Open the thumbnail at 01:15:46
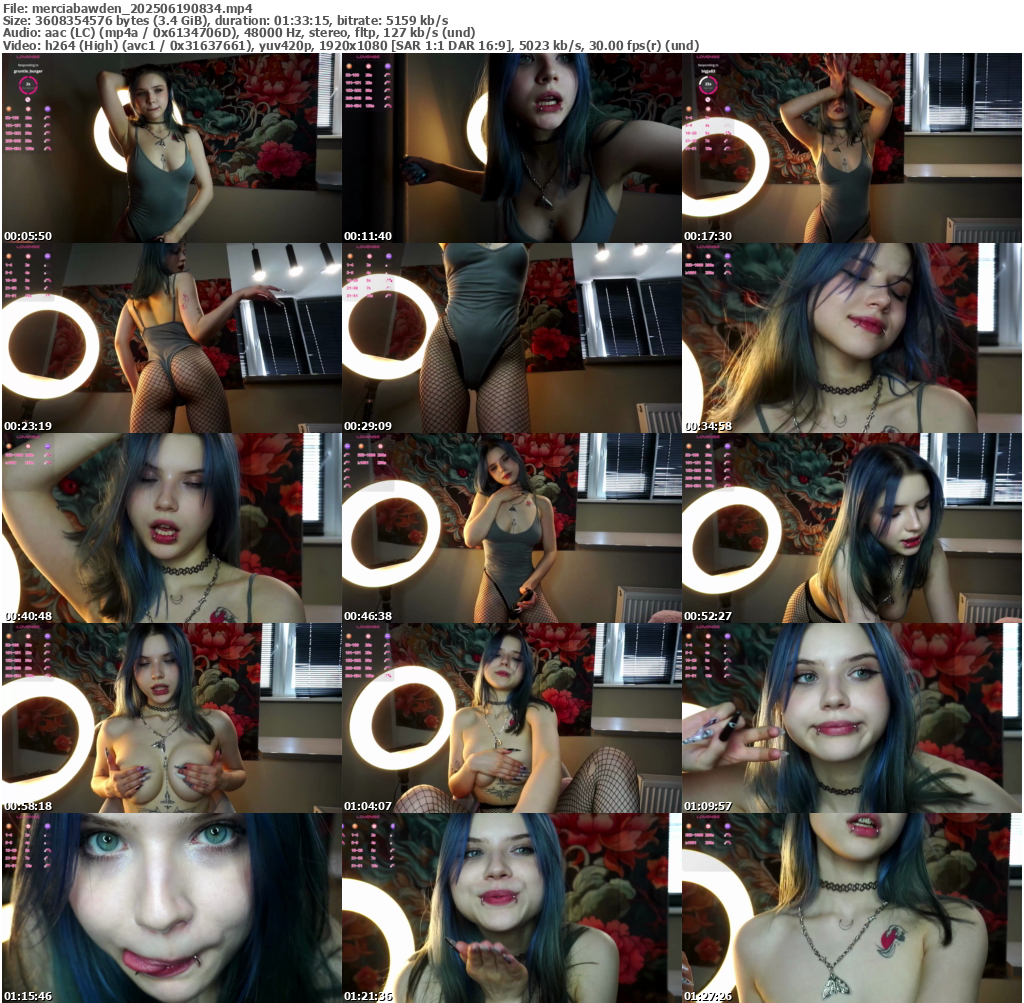This screenshot has height=1003, width=1024. 171,907
